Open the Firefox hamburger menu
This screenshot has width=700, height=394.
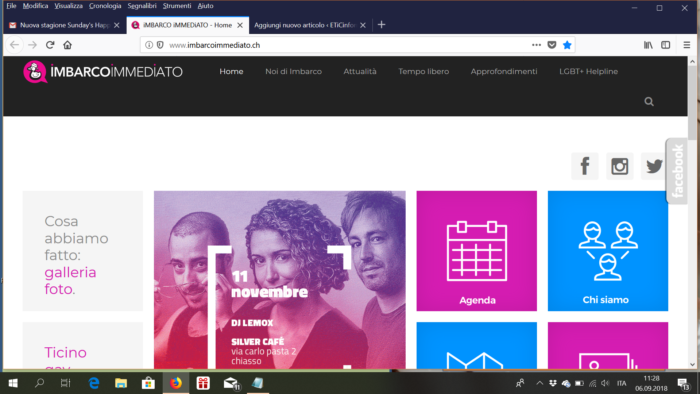tap(687, 45)
